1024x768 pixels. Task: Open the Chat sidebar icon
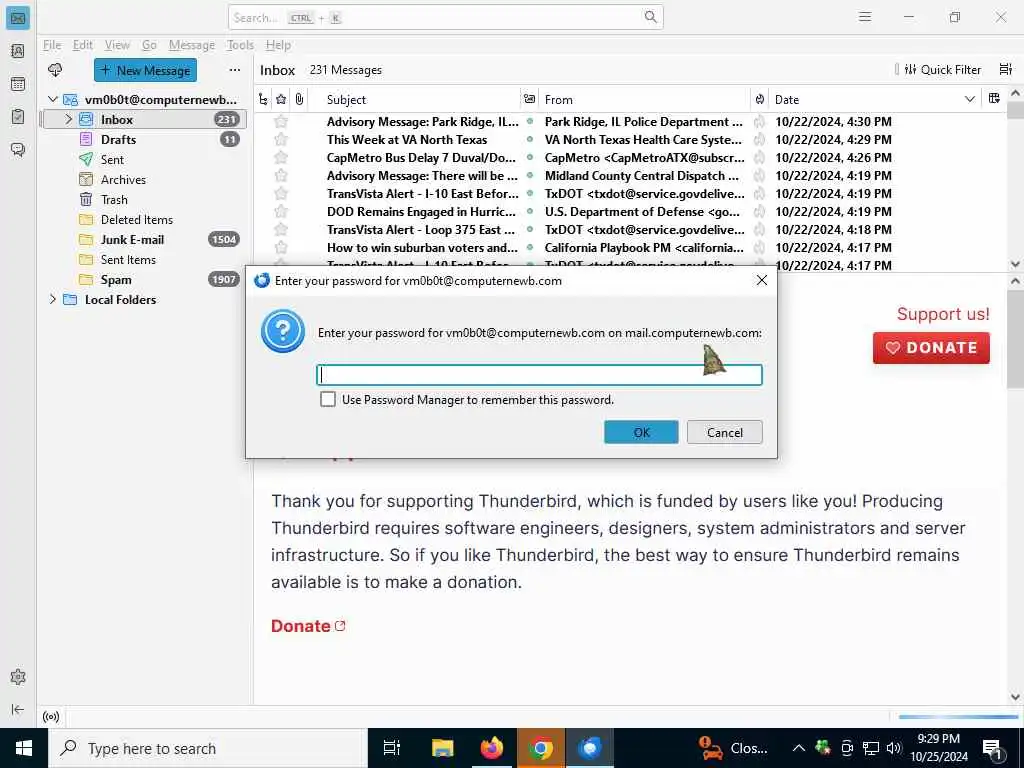coord(18,150)
